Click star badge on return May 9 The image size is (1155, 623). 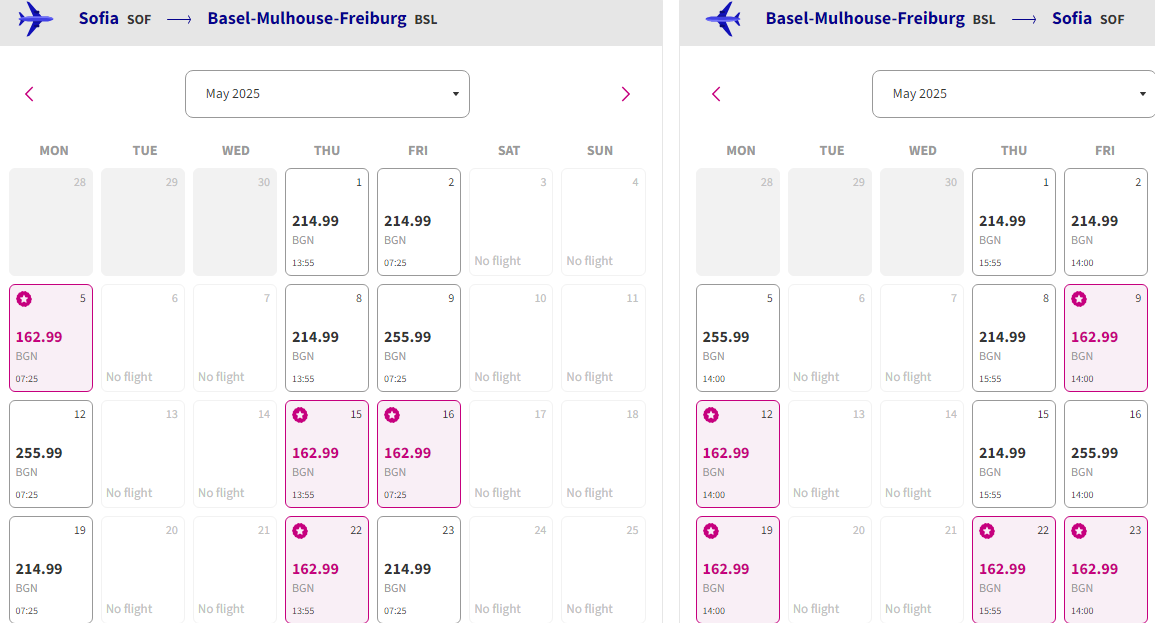point(1079,299)
